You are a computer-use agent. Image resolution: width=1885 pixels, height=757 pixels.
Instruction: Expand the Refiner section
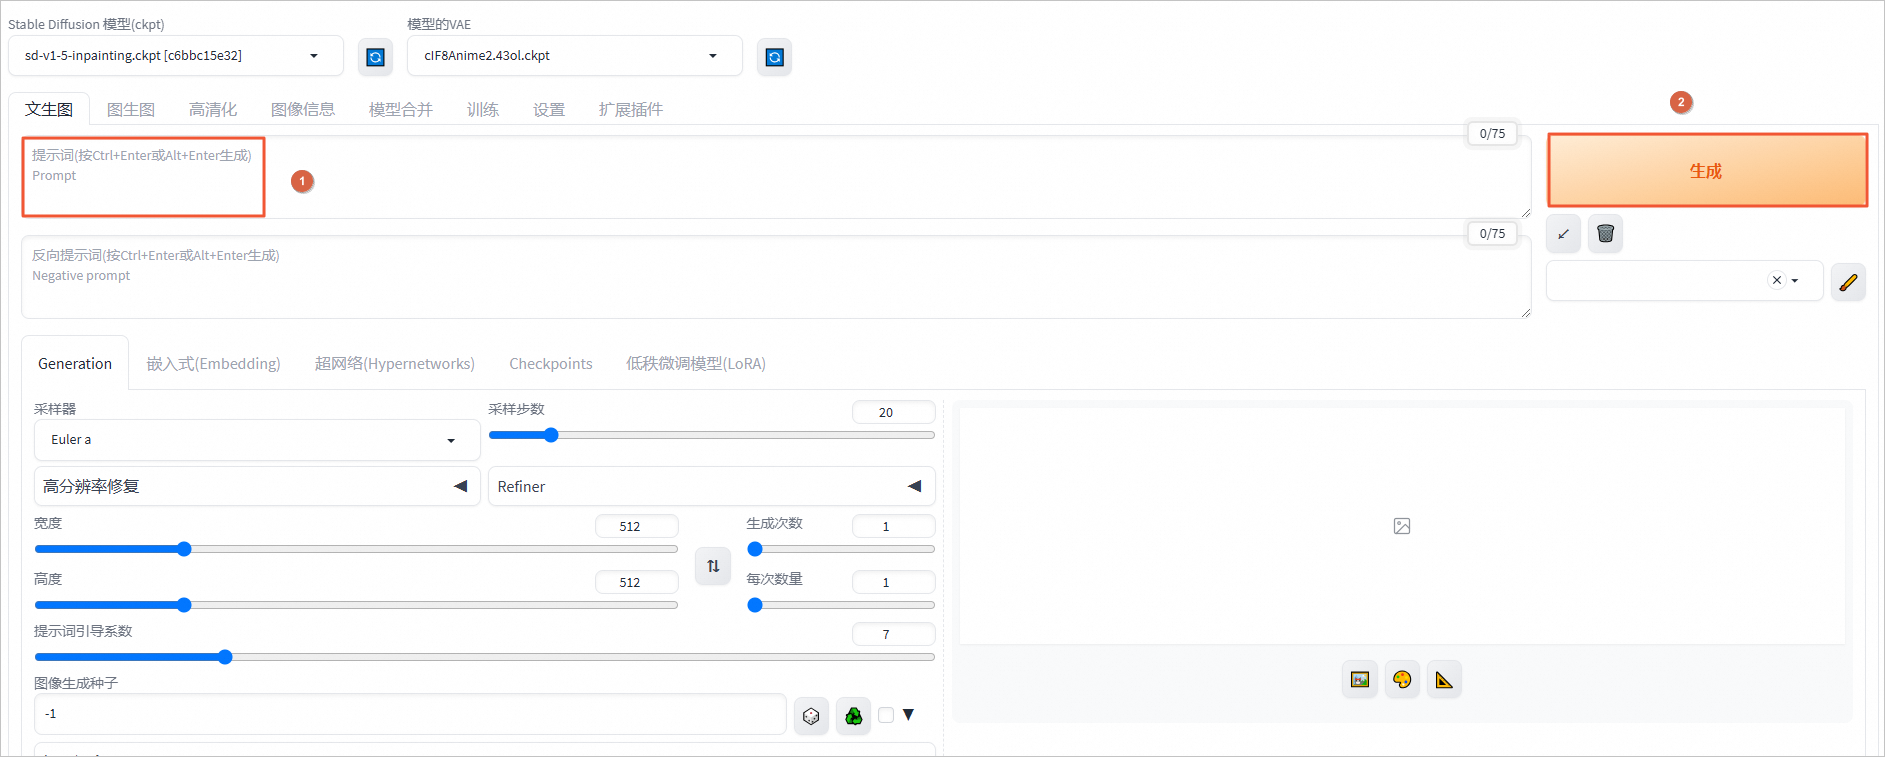click(711, 487)
